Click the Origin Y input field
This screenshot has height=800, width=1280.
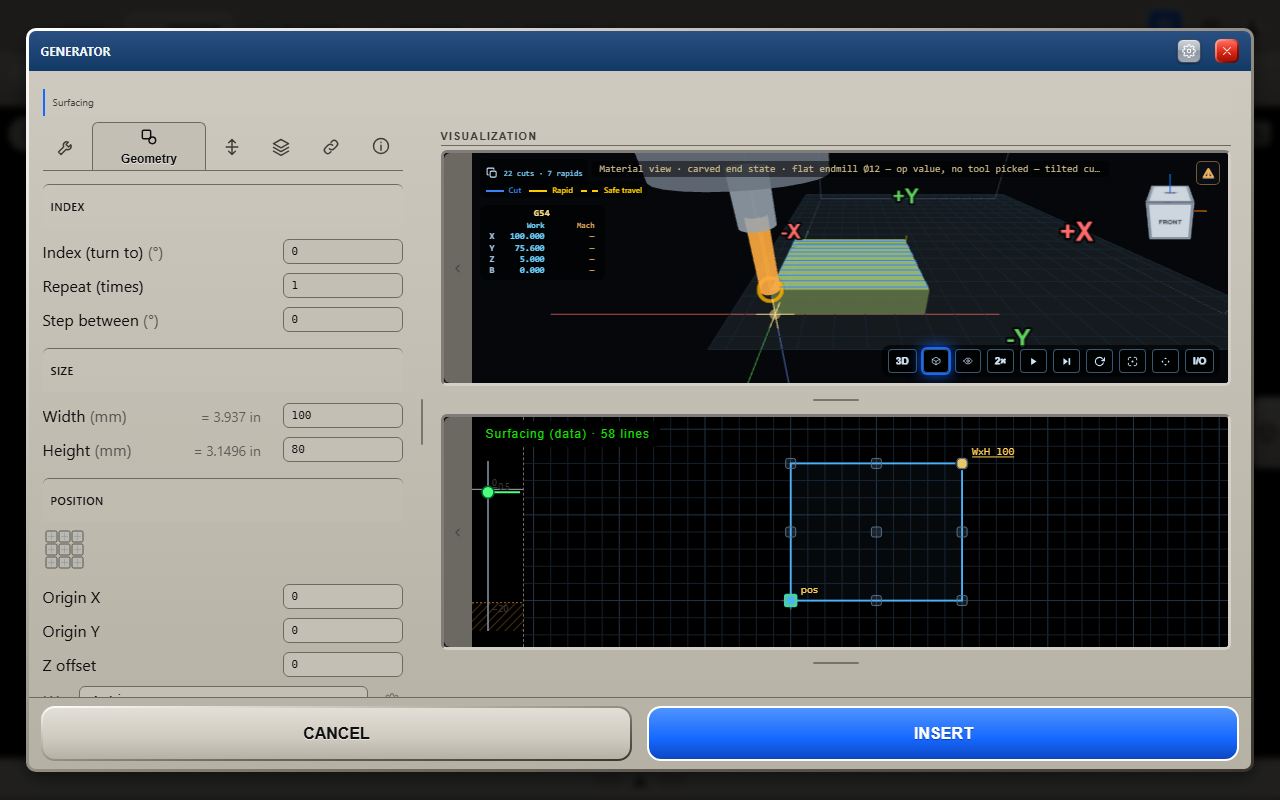[343, 631]
